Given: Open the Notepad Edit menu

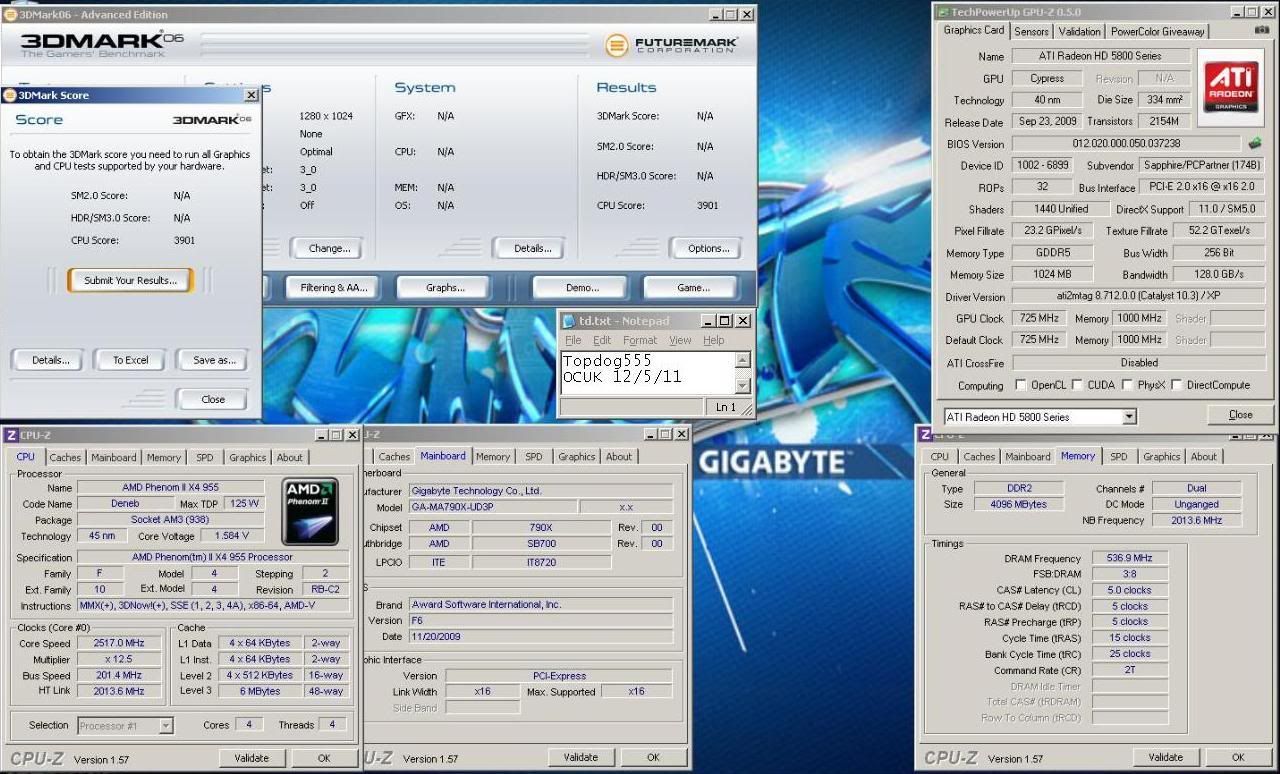Looking at the screenshot, I should tap(602, 340).
